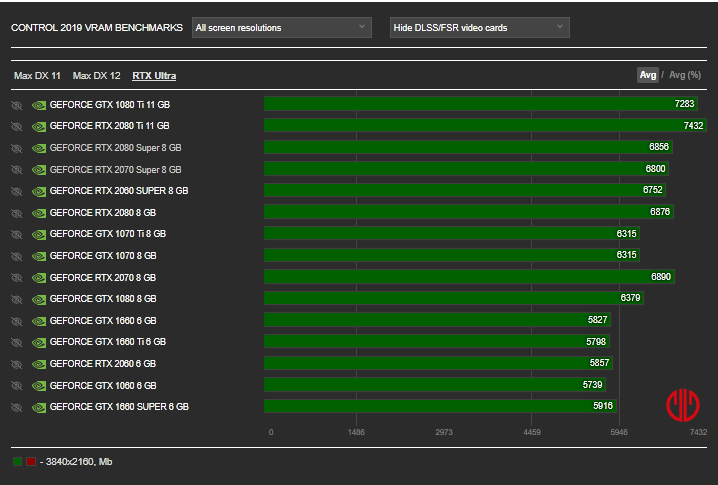Viewport: 718px width, 485px height.
Task: Click the 7432 bar for RTX 2080 Ti
Action: (x=485, y=125)
